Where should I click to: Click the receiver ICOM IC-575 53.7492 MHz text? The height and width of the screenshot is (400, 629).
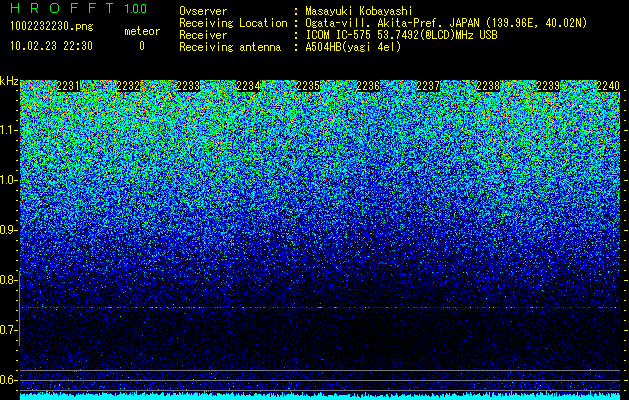pyautogui.click(x=401, y=35)
